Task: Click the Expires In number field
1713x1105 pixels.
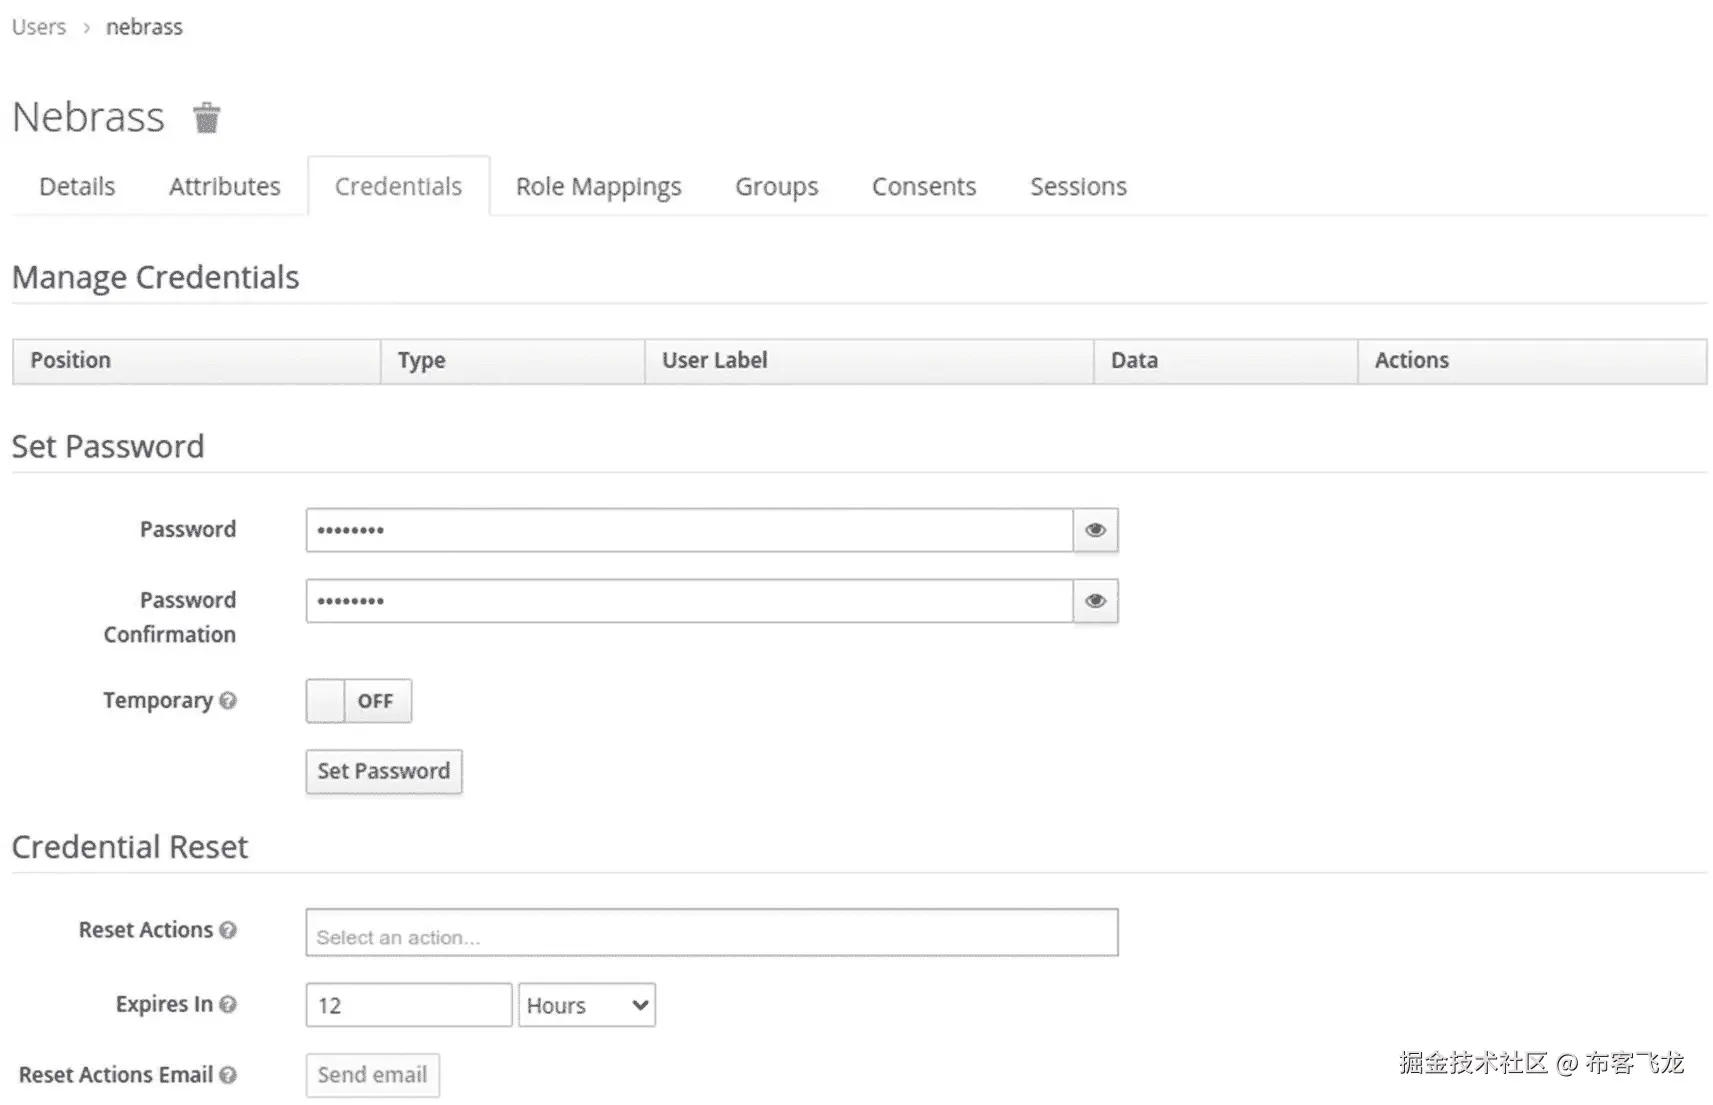Action: pyautogui.click(x=408, y=1005)
